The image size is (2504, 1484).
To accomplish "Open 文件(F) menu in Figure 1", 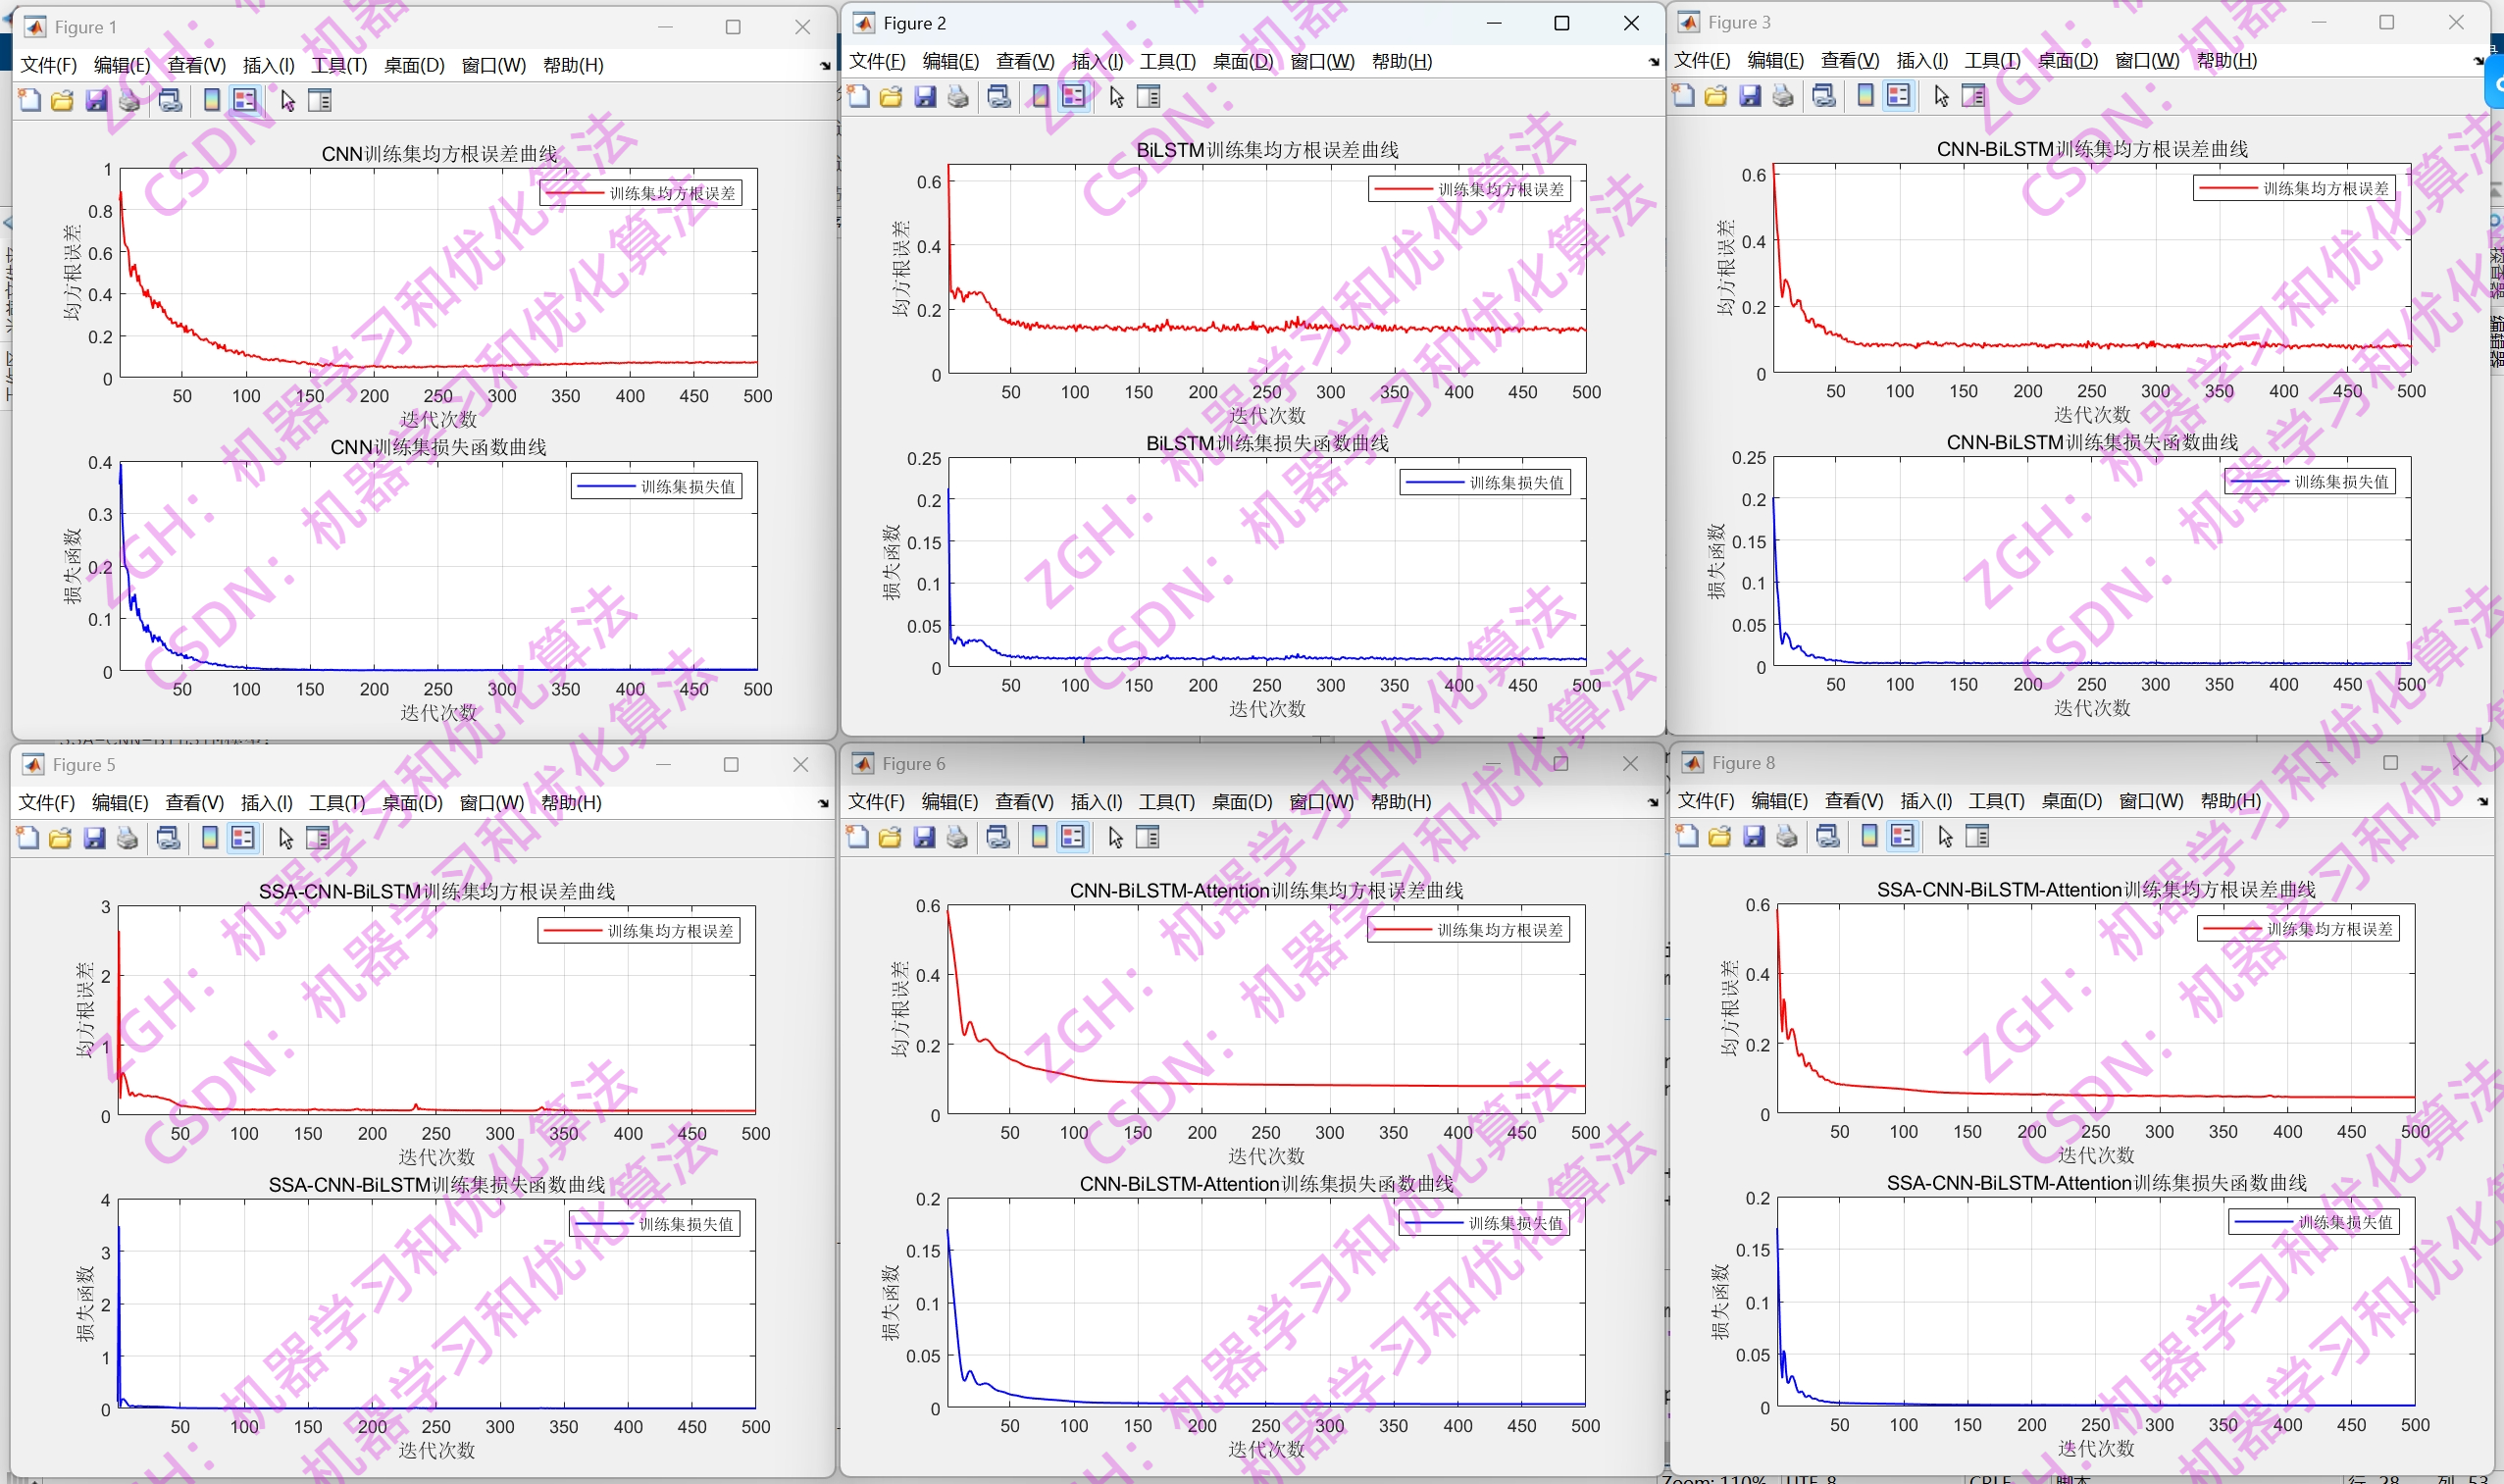I will [48, 65].
